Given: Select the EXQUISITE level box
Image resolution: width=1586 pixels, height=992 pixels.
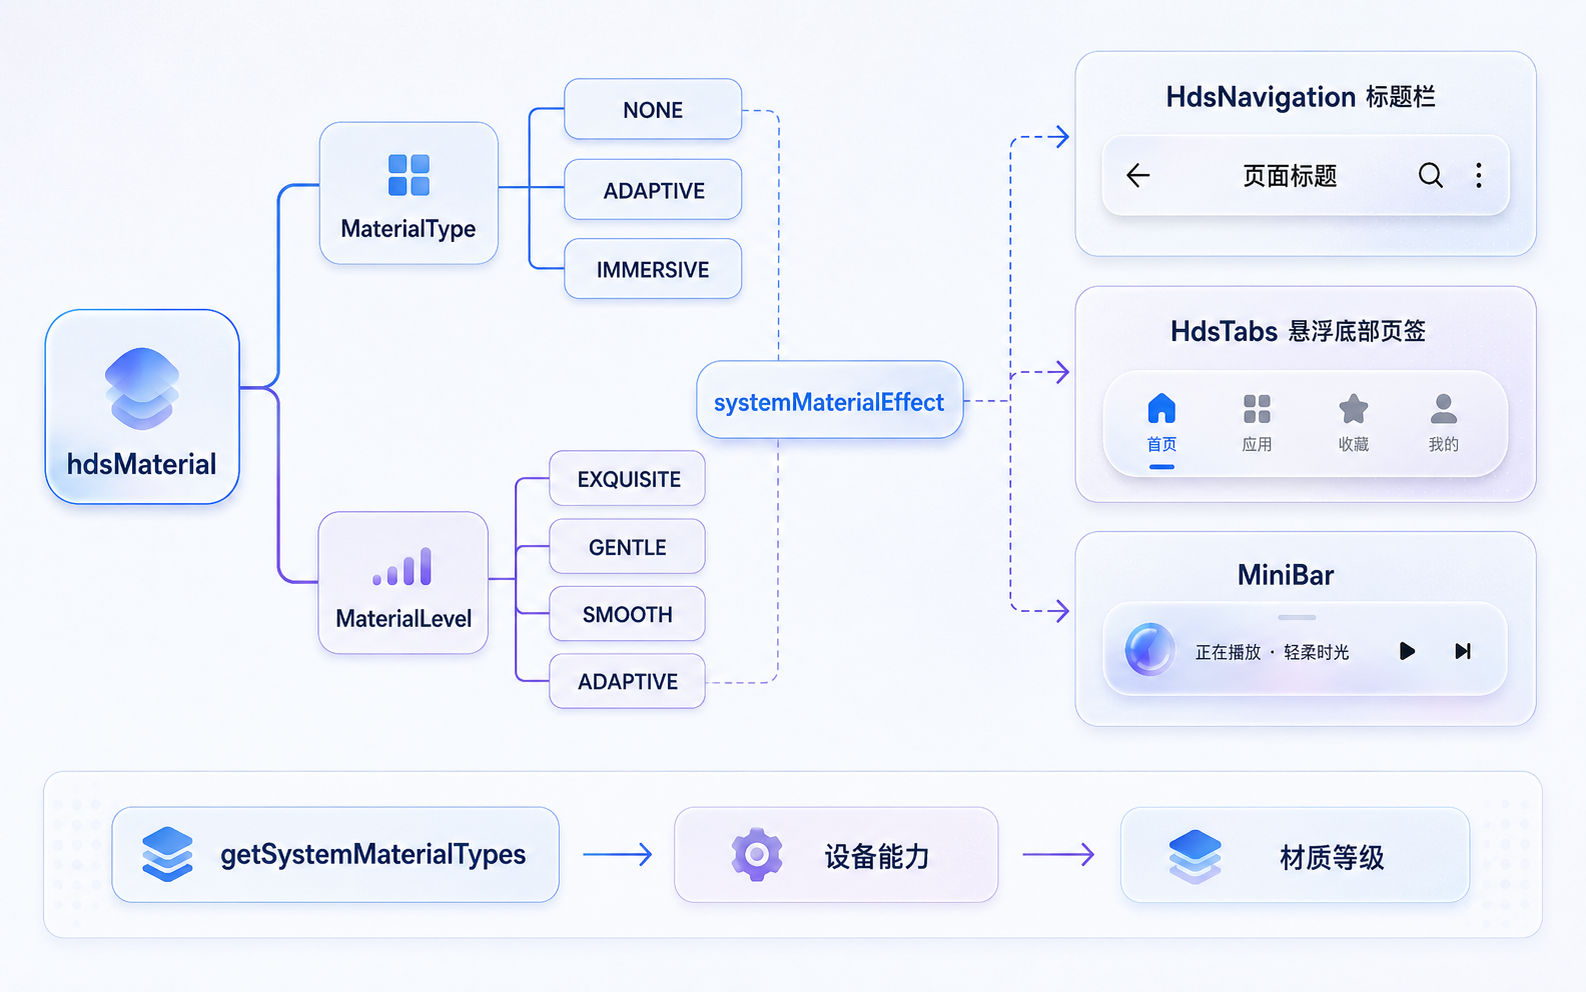Looking at the screenshot, I should (627, 478).
